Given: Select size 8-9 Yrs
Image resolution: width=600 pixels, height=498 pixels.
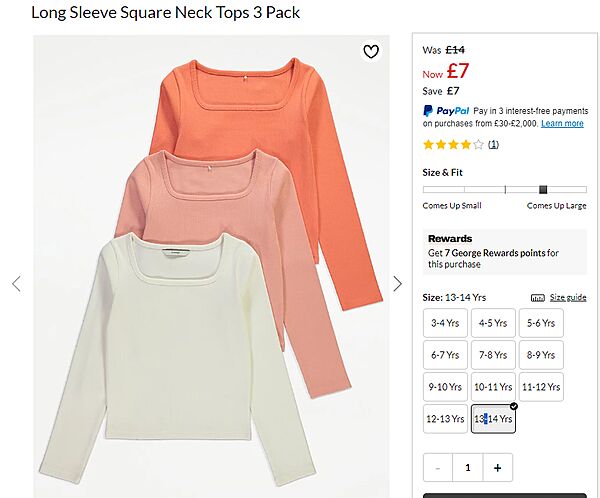Looking at the screenshot, I should coord(541,355).
